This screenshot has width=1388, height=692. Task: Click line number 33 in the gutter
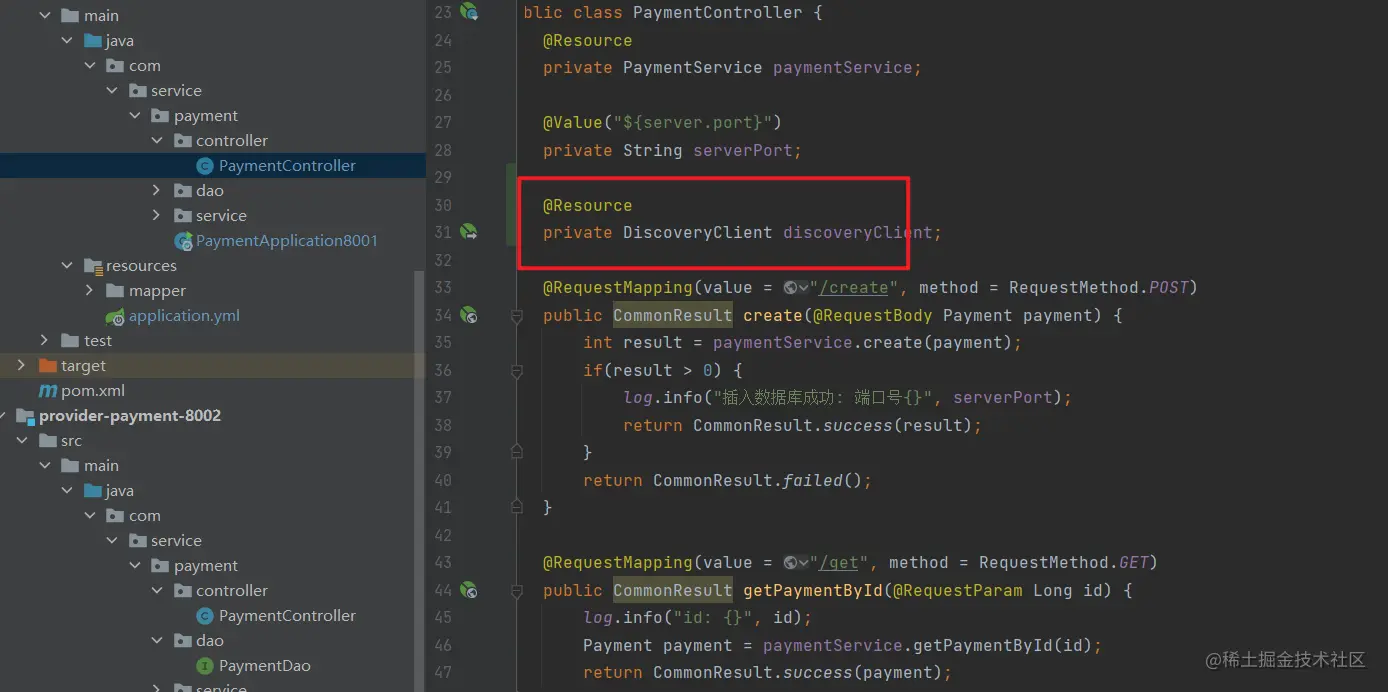tap(443, 288)
